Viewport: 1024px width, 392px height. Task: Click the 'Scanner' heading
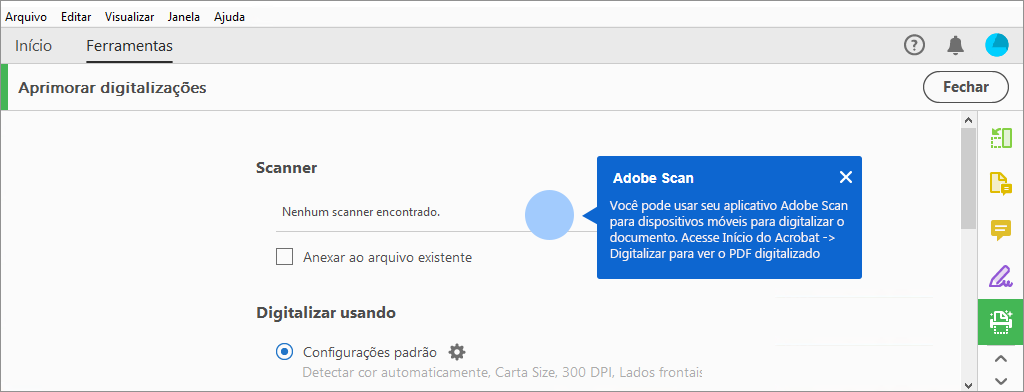[x=287, y=168]
